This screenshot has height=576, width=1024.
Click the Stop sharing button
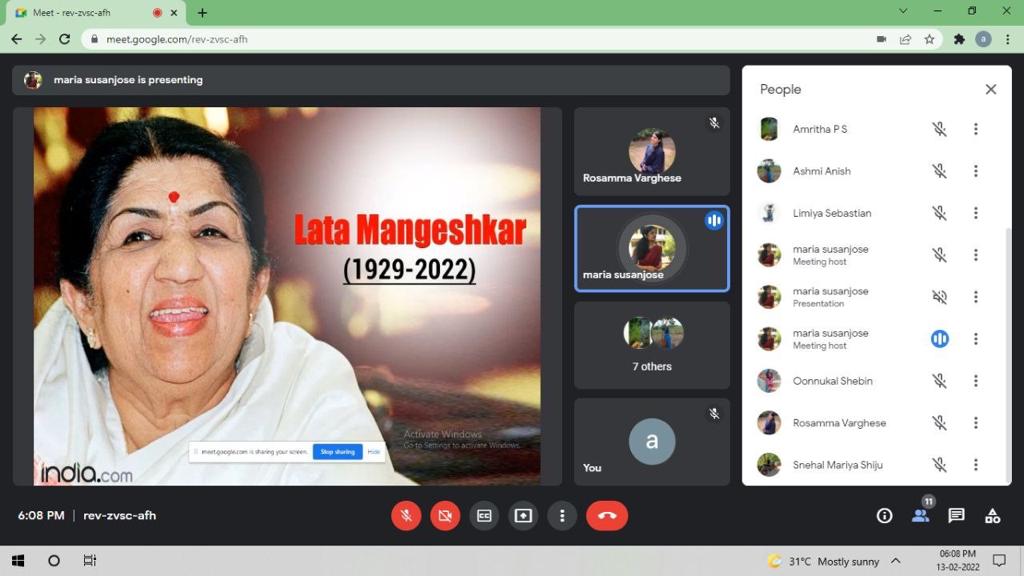(337, 452)
